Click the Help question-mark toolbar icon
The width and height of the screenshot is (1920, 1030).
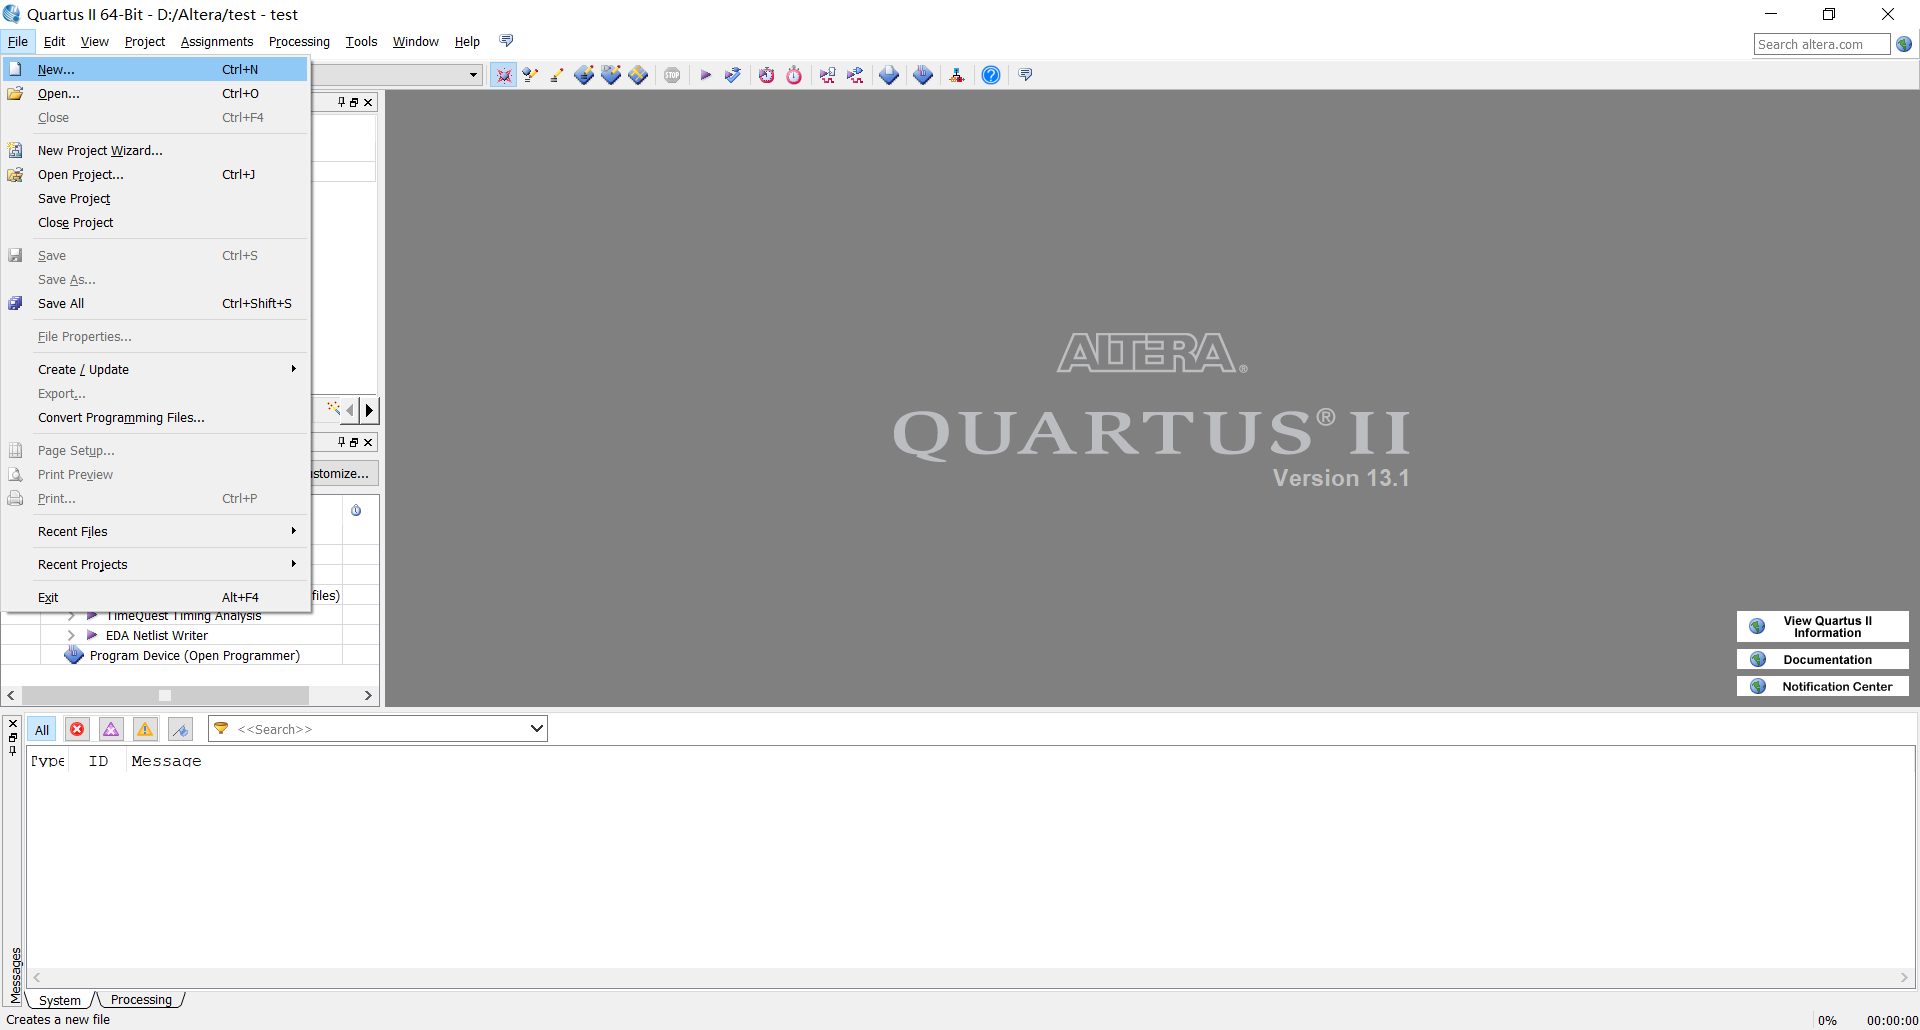coord(990,74)
